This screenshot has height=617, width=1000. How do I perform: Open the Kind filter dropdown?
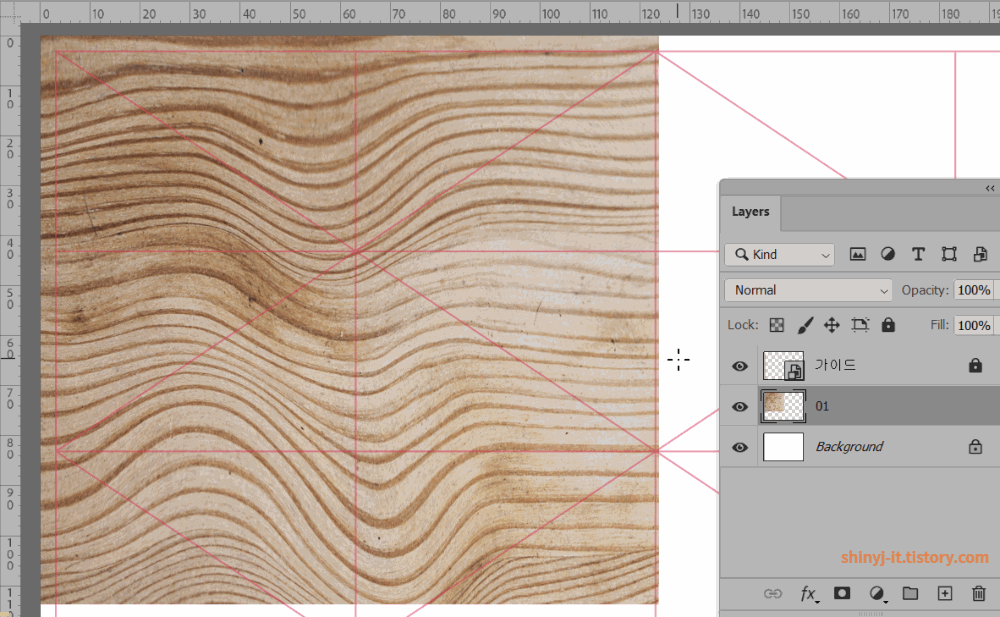[779, 255]
